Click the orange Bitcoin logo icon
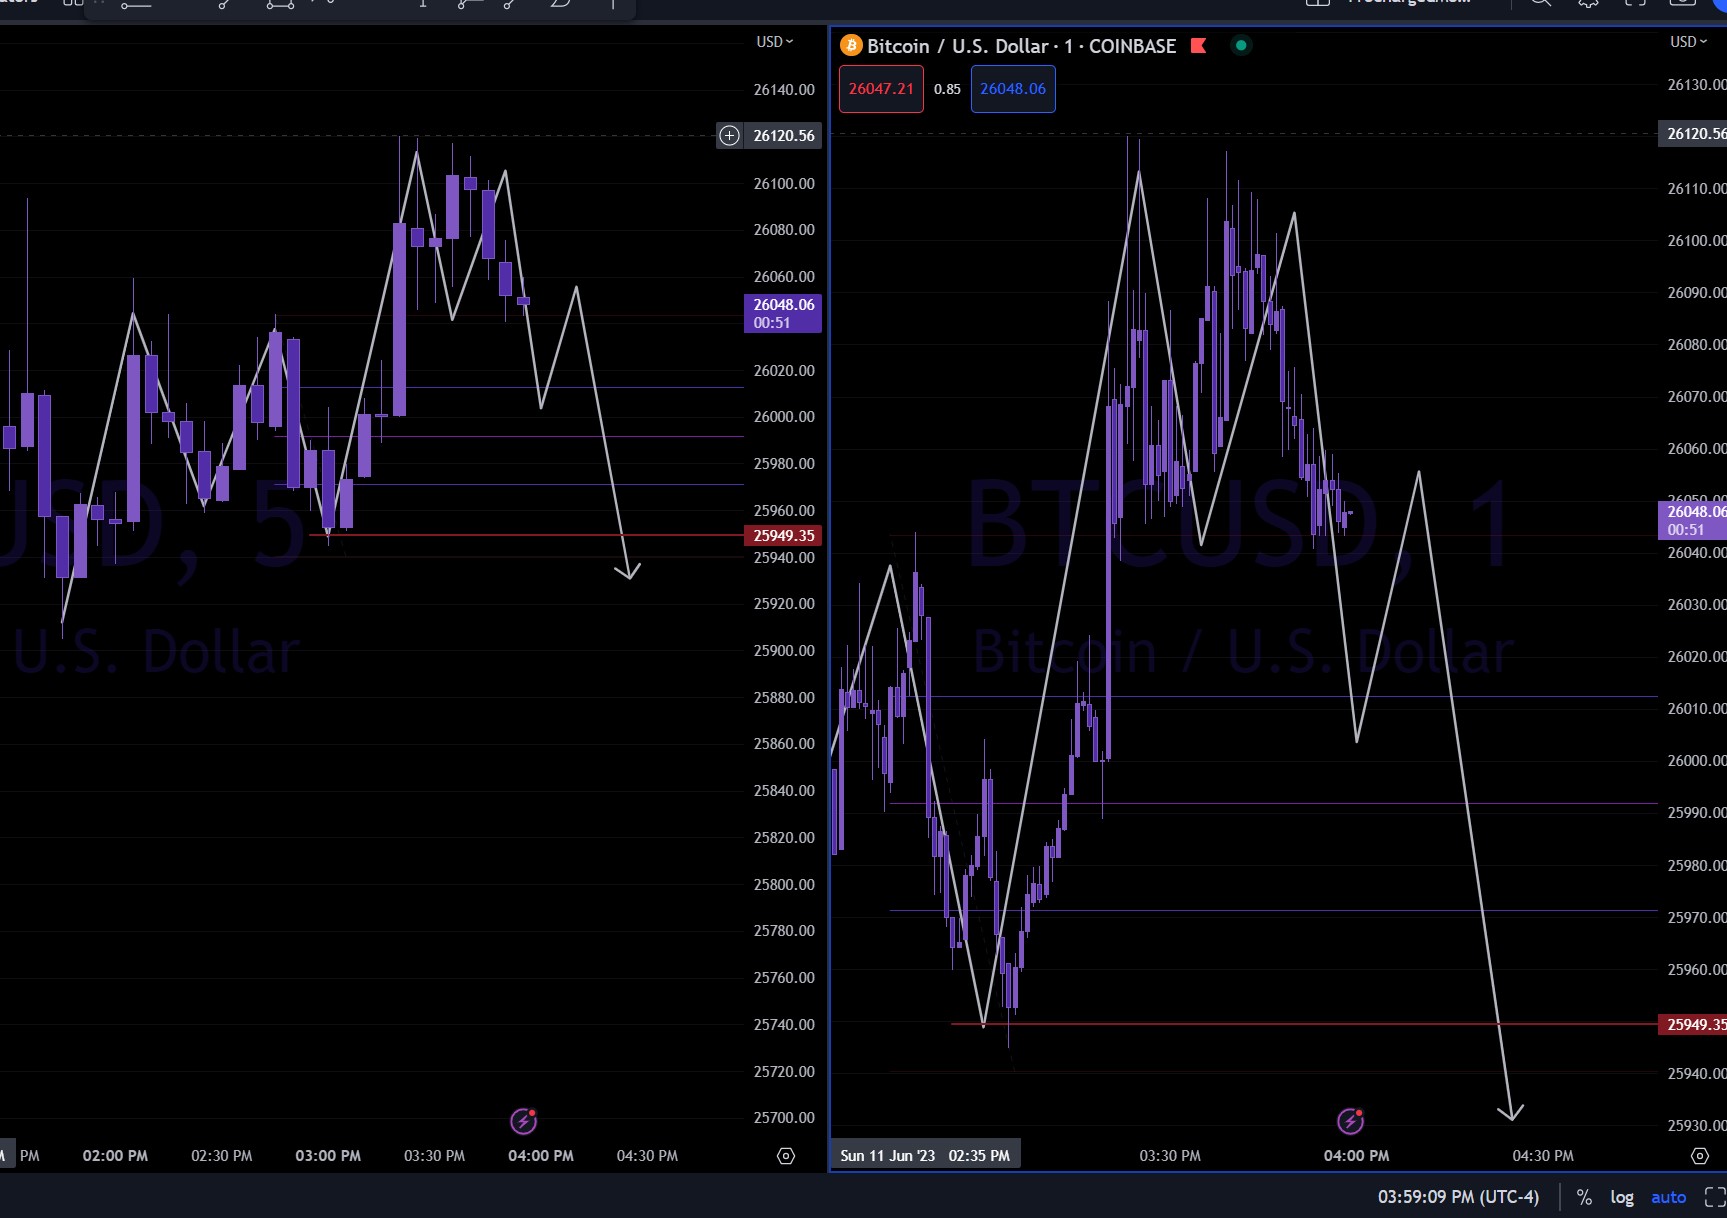1727x1218 pixels. [x=851, y=46]
